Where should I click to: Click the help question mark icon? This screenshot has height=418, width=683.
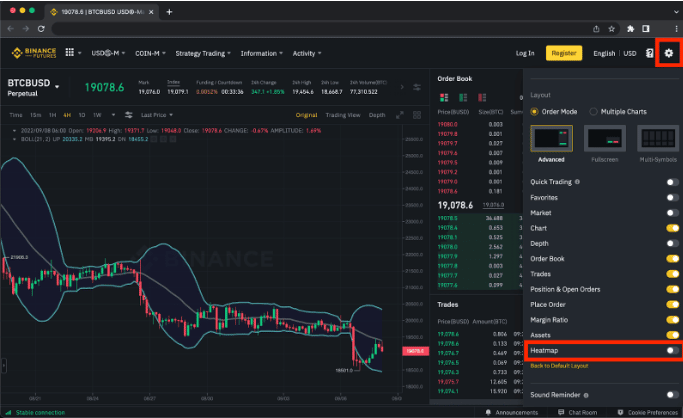pyautogui.click(x=650, y=53)
